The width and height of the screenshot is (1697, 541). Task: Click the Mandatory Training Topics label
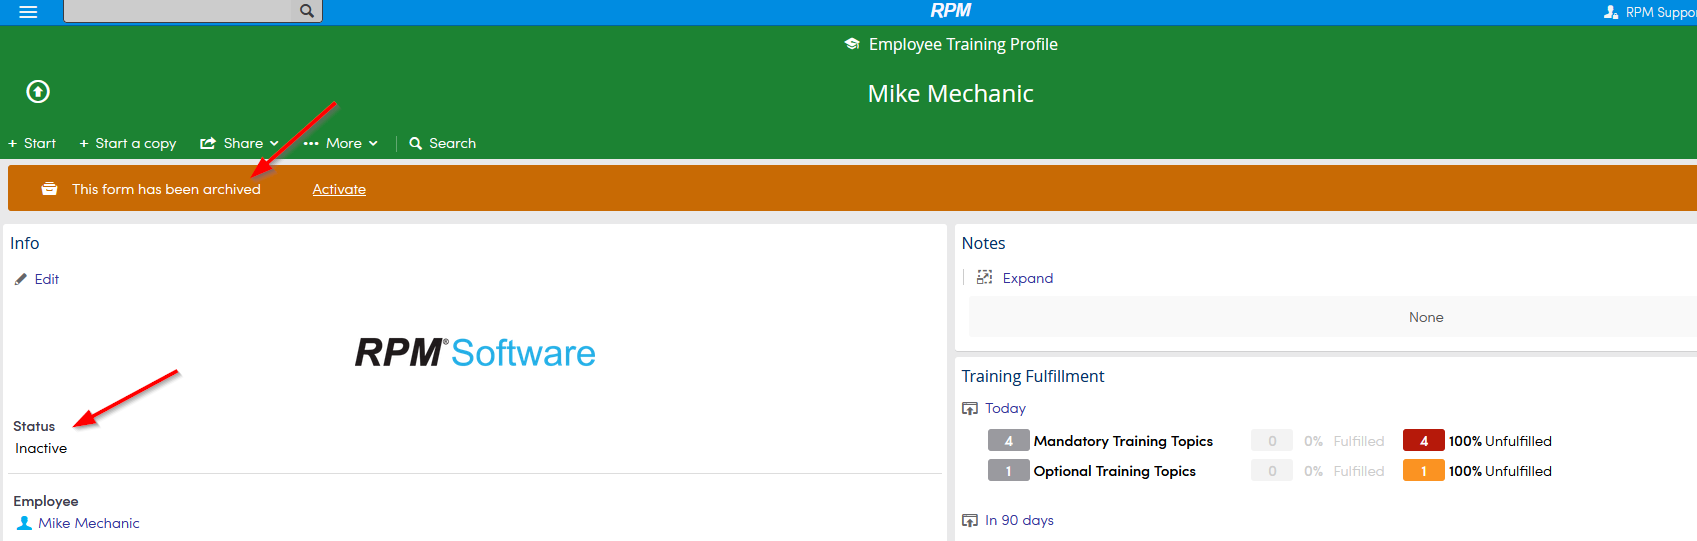[1123, 441]
